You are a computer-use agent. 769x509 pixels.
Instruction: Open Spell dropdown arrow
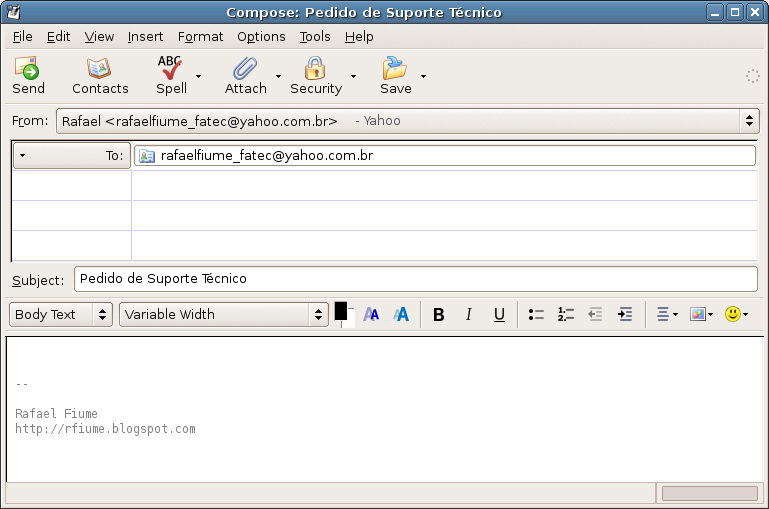coord(198,76)
